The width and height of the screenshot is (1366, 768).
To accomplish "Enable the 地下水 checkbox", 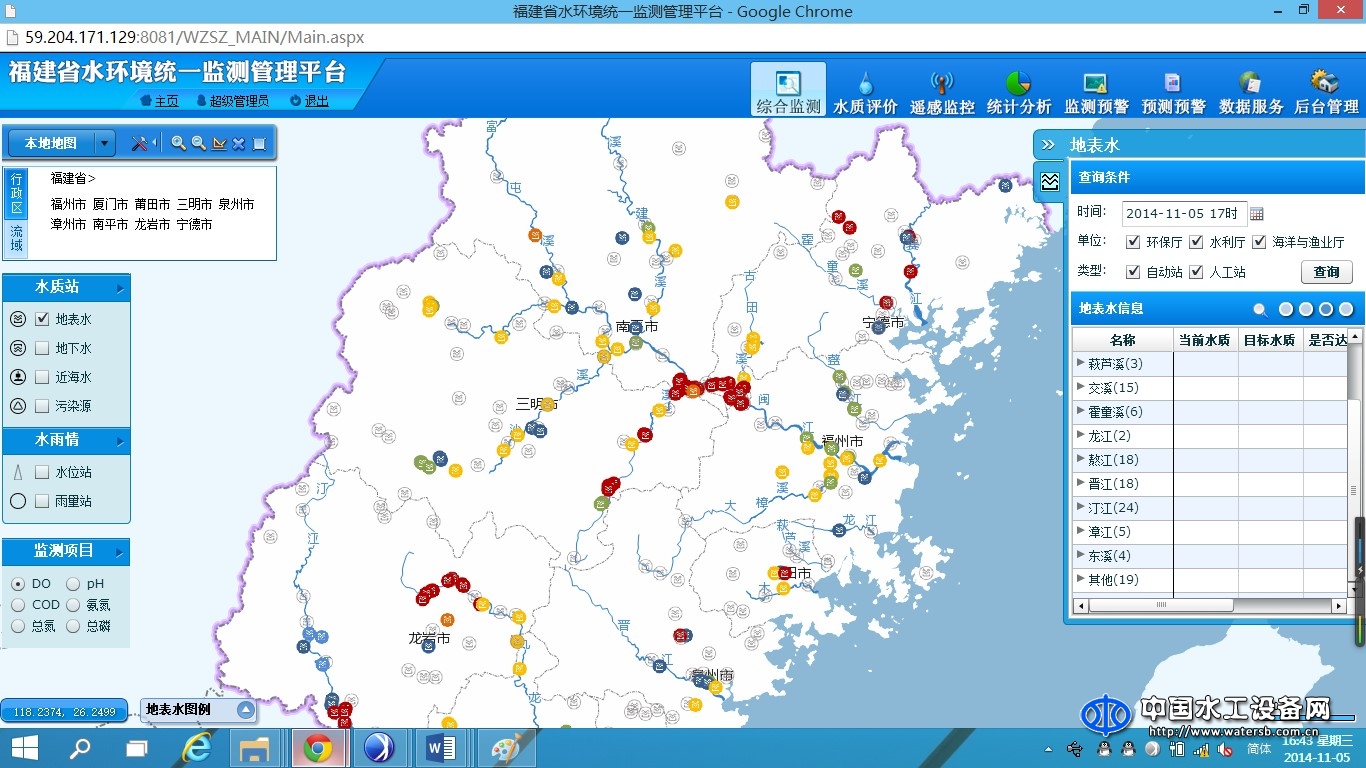I will coord(42,348).
